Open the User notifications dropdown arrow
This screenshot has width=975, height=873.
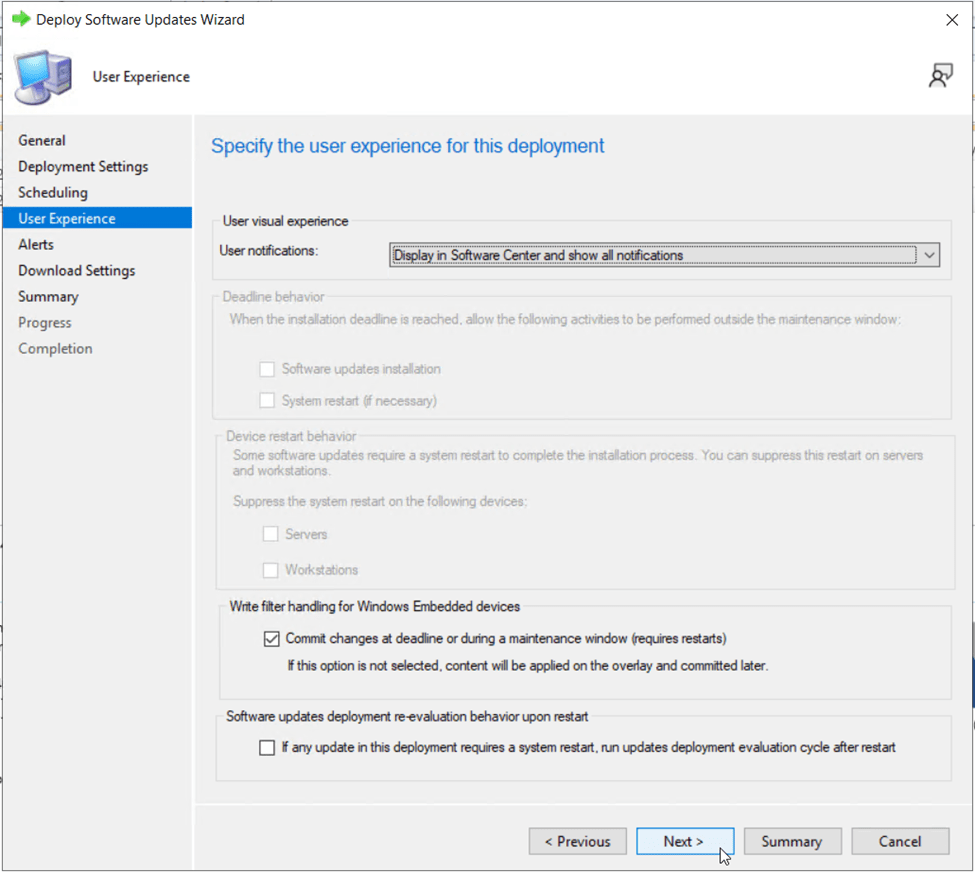click(930, 255)
